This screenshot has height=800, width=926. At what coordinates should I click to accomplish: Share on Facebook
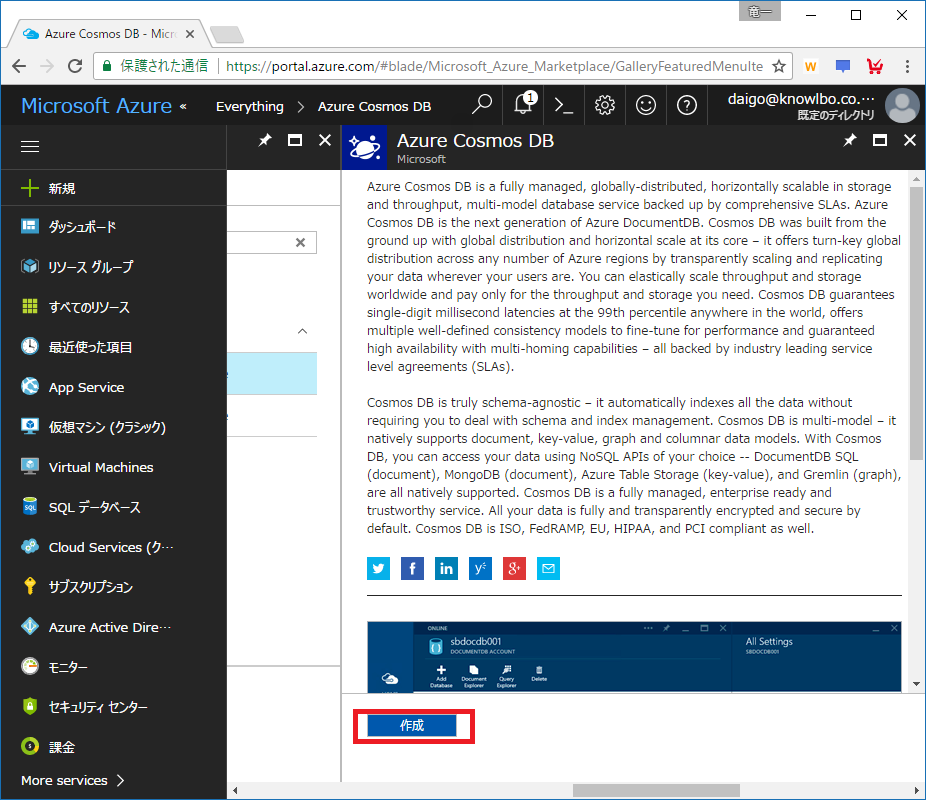[x=412, y=569]
